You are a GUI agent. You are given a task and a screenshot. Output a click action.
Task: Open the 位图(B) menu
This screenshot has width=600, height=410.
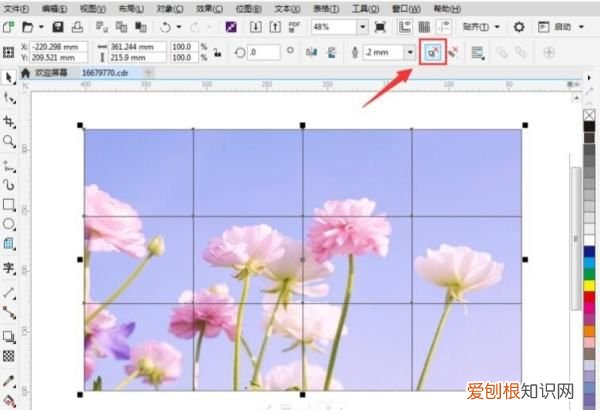point(249,8)
